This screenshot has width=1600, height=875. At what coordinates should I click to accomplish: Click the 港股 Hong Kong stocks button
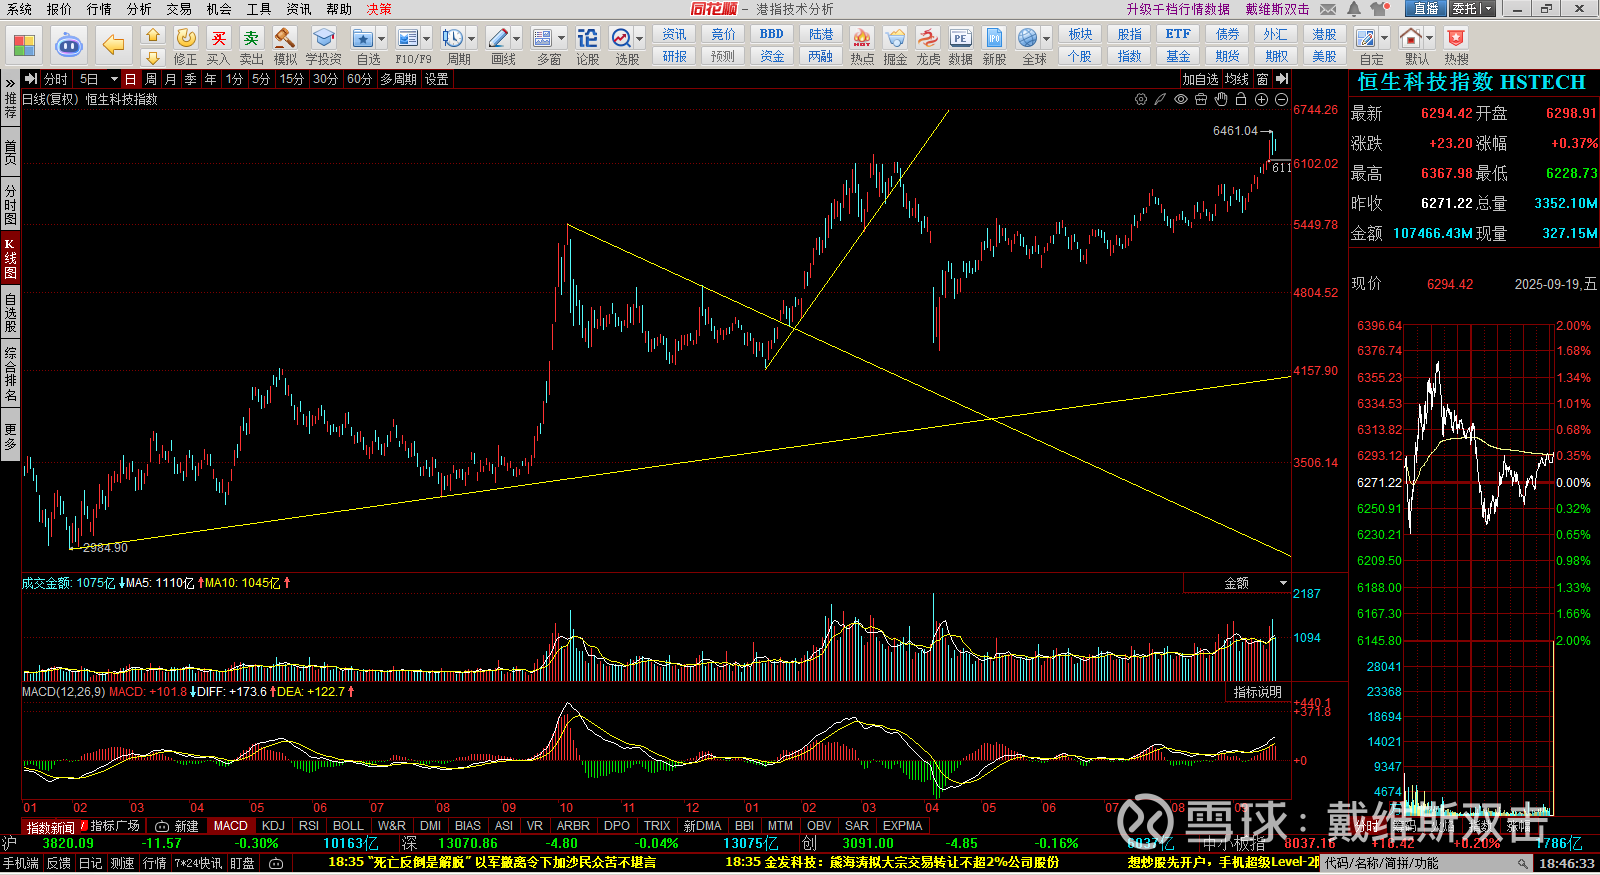click(x=1325, y=34)
